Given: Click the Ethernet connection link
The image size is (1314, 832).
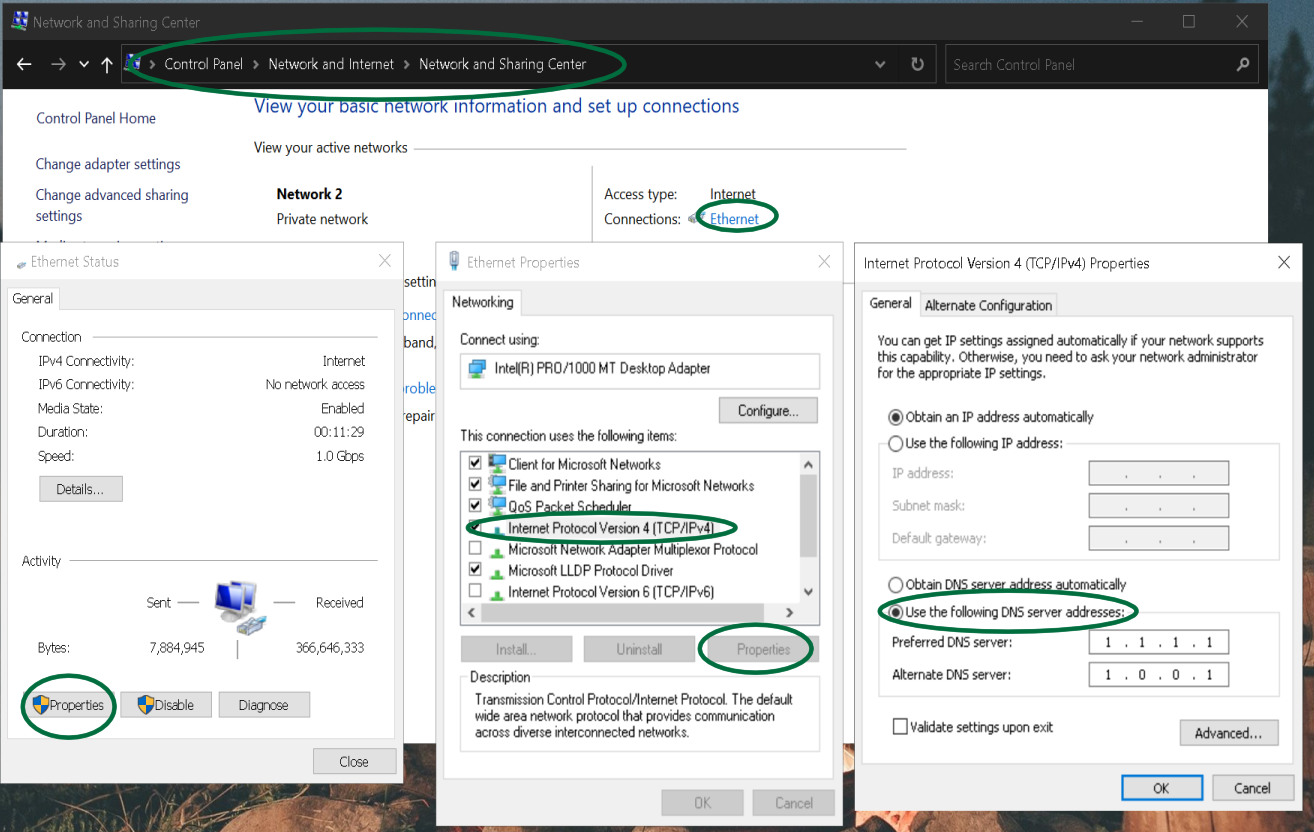Looking at the screenshot, I should click(x=734, y=219).
